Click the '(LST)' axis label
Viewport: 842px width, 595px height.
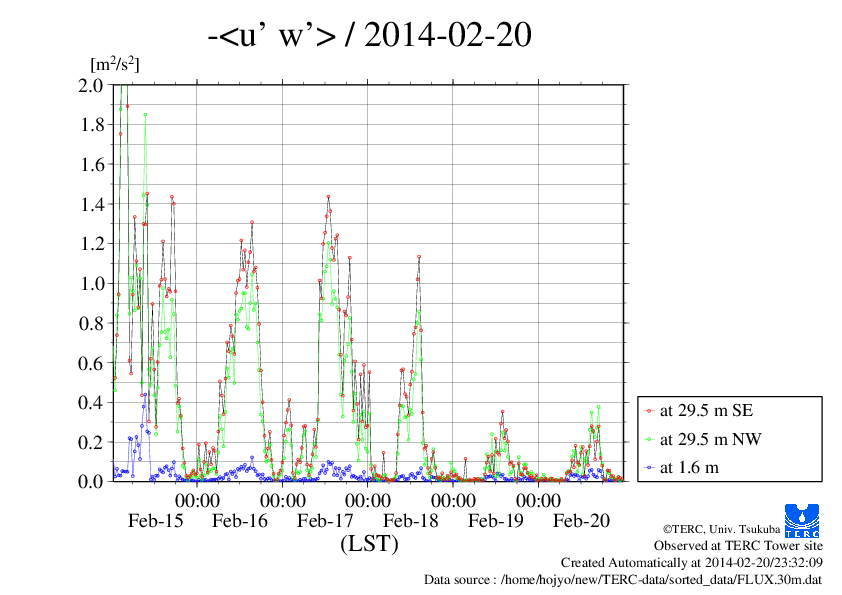(369, 544)
